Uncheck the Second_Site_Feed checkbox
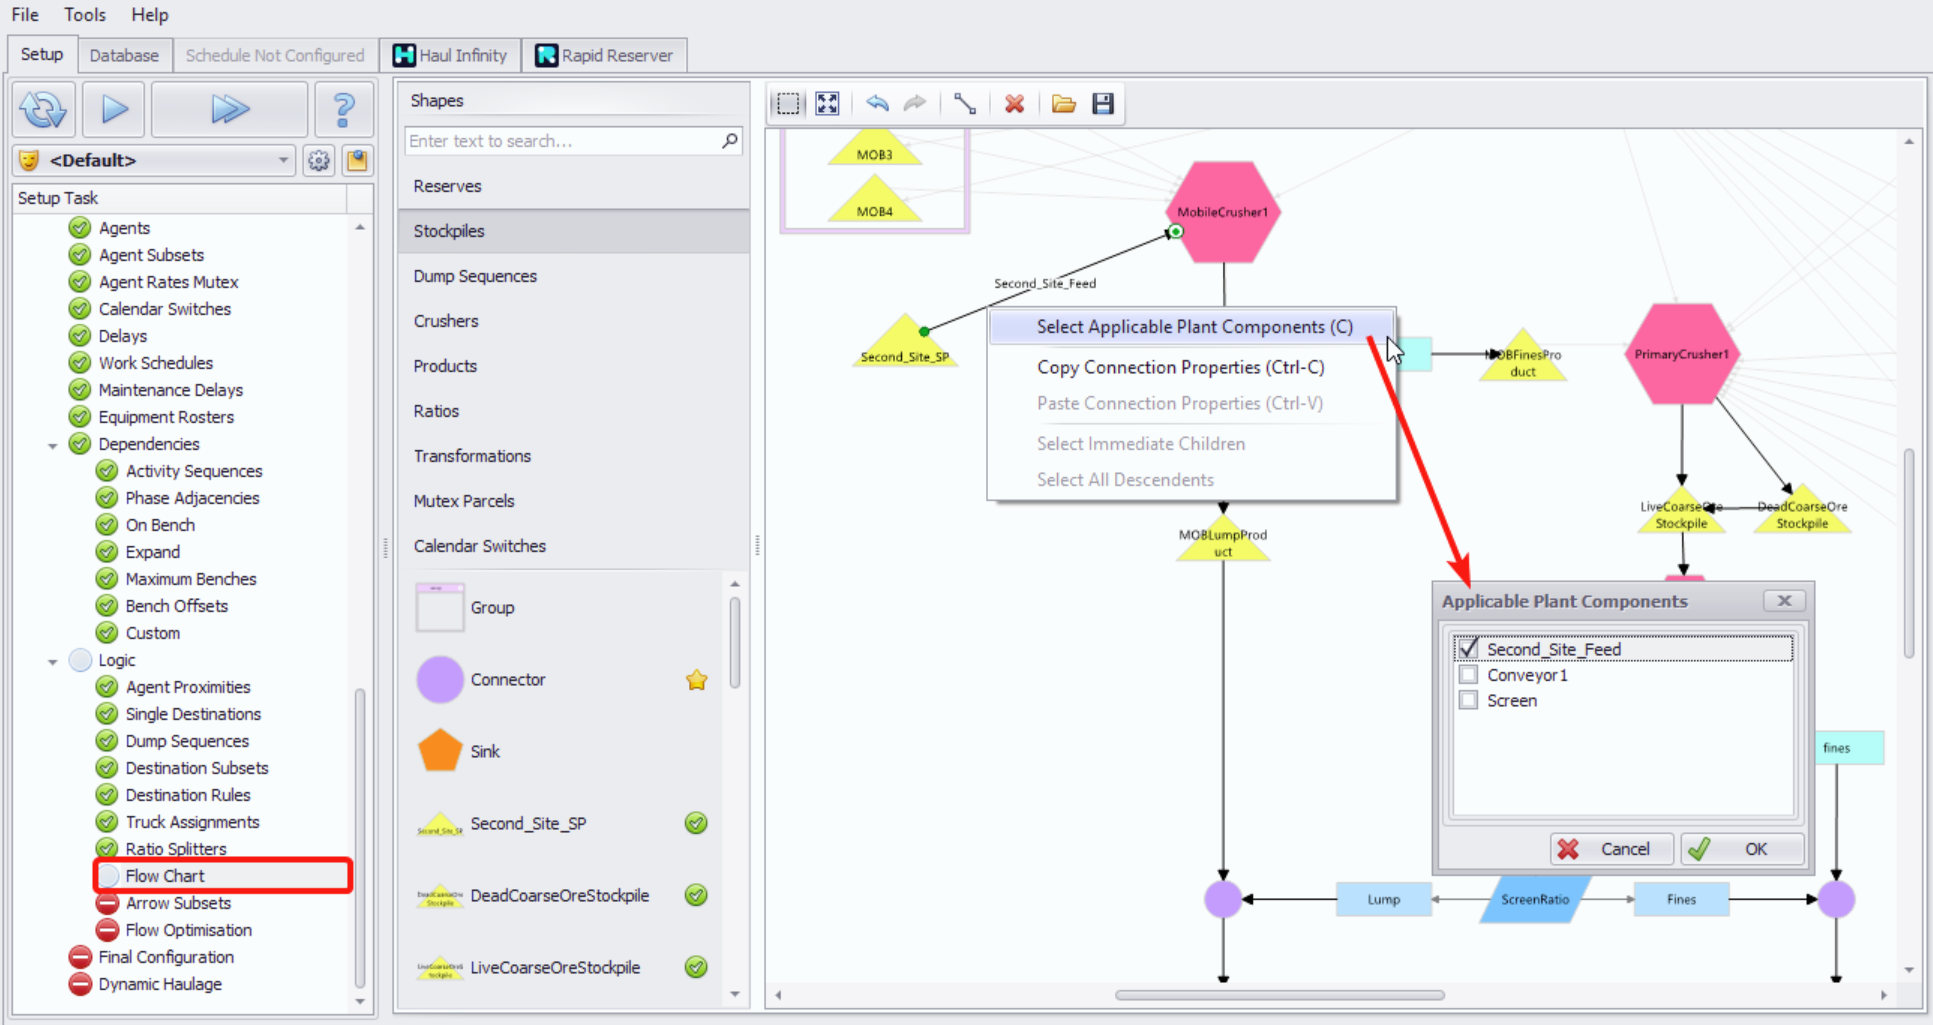The image size is (1933, 1025). pos(1468,649)
